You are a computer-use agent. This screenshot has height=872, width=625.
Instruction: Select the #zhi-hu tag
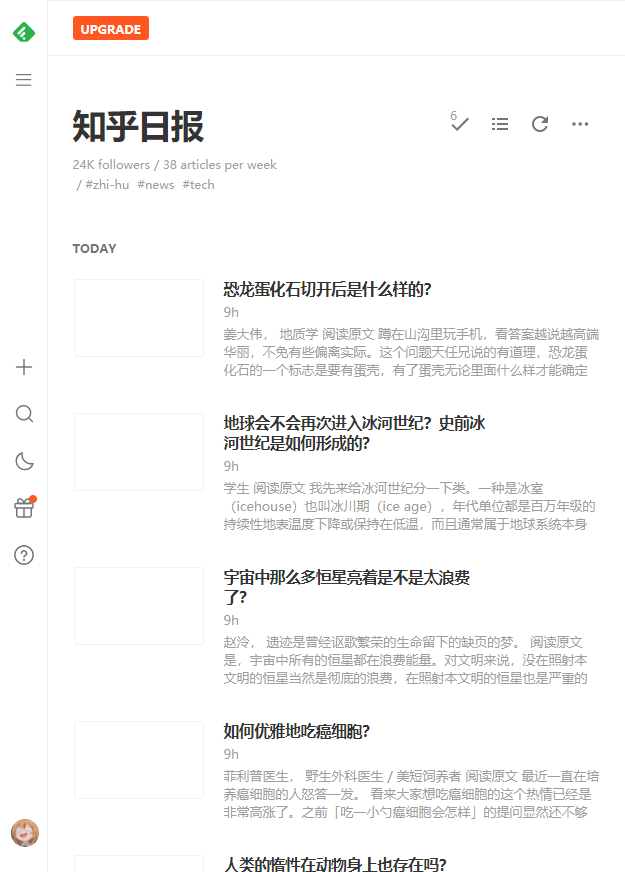pos(107,185)
